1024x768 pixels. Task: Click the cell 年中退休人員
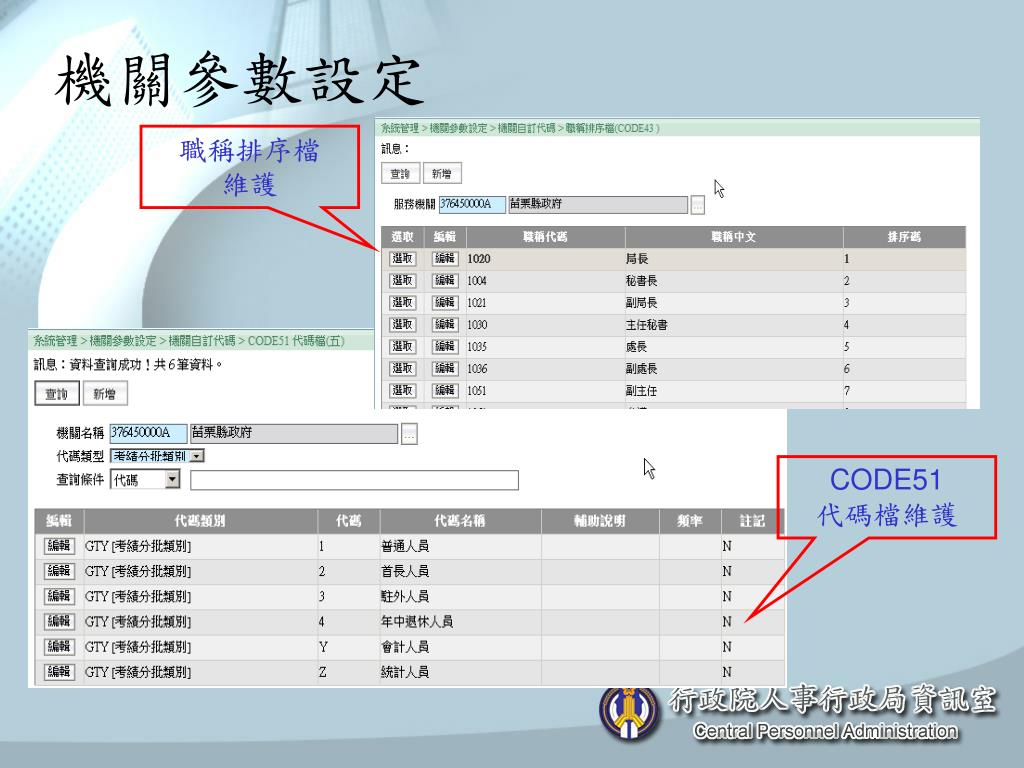point(417,622)
